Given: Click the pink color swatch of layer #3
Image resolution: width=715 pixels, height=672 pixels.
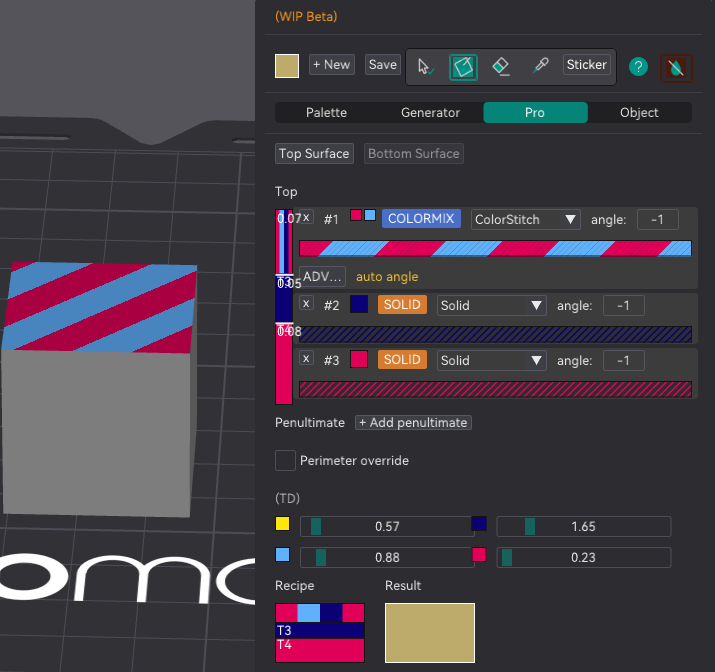Looking at the screenshot, I should [x=359, y=359].
